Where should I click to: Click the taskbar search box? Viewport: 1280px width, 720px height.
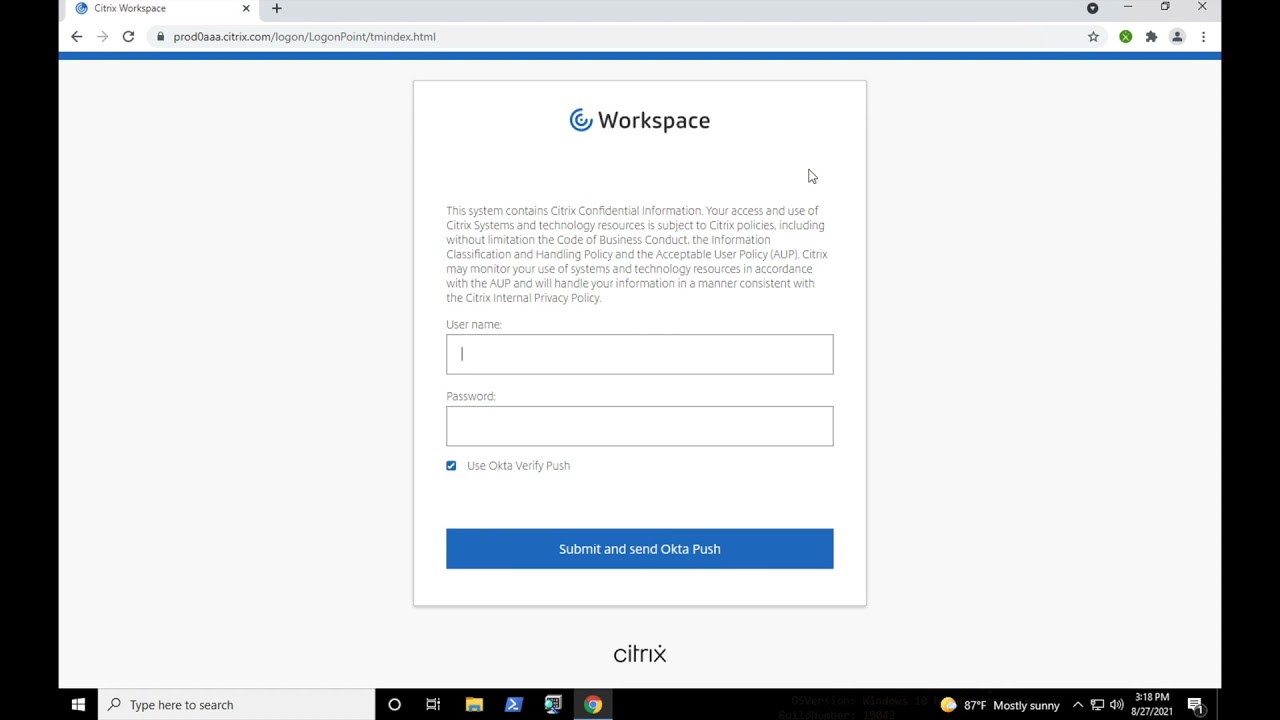click(x=236, y=705)
